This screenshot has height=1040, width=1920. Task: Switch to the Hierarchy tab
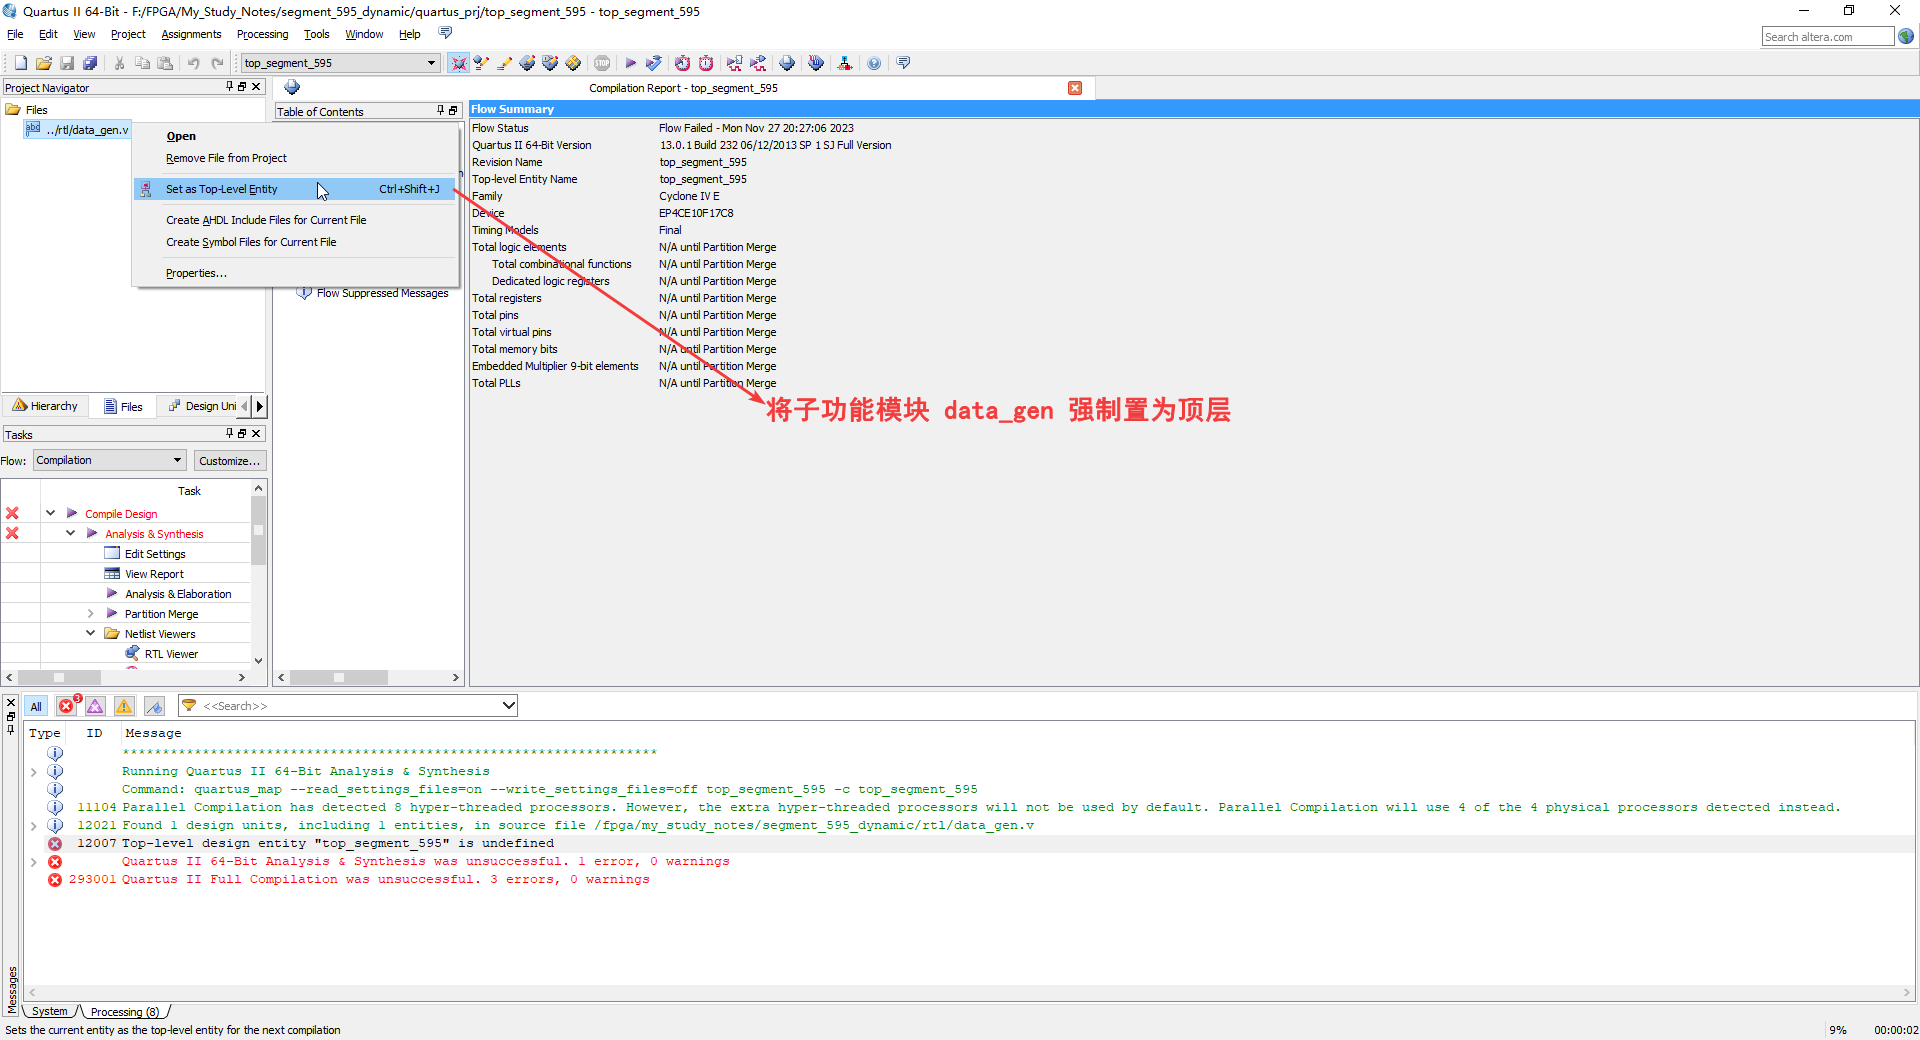(x=45, y=406)
